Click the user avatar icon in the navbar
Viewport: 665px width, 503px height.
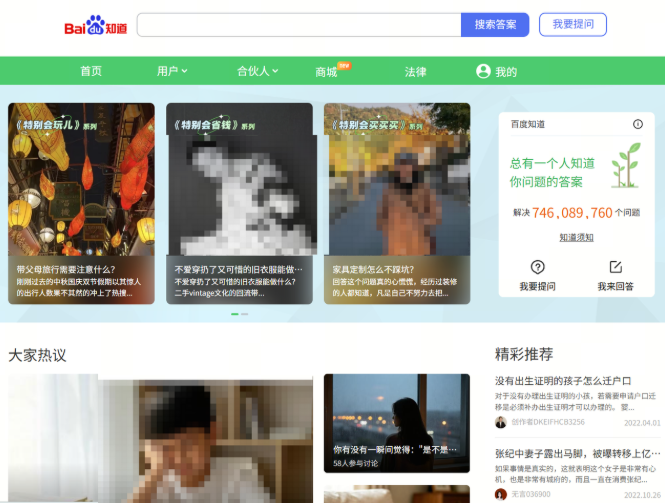[483, 71]
